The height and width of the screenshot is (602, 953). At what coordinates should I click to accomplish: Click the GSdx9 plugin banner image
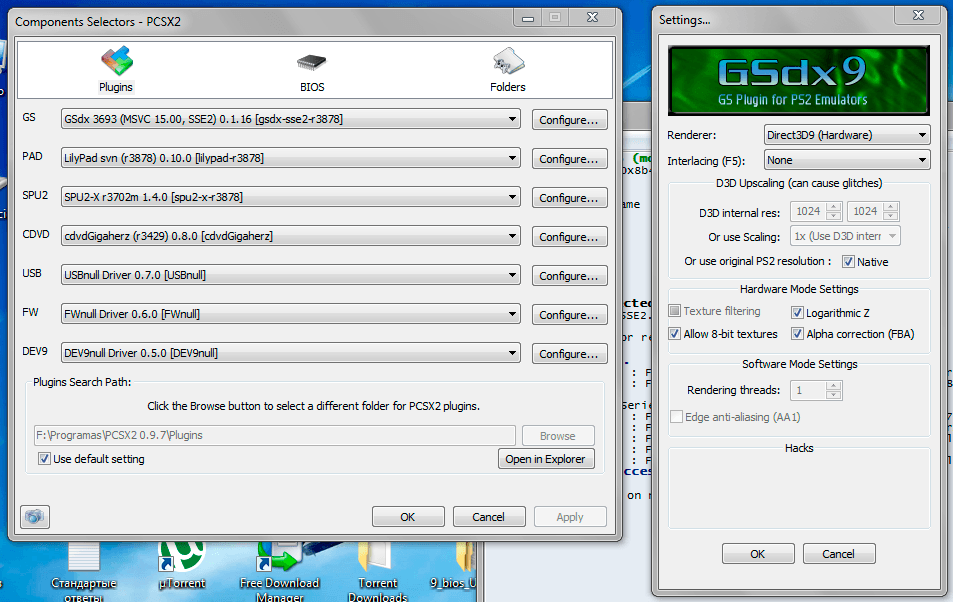click(799, 80)
